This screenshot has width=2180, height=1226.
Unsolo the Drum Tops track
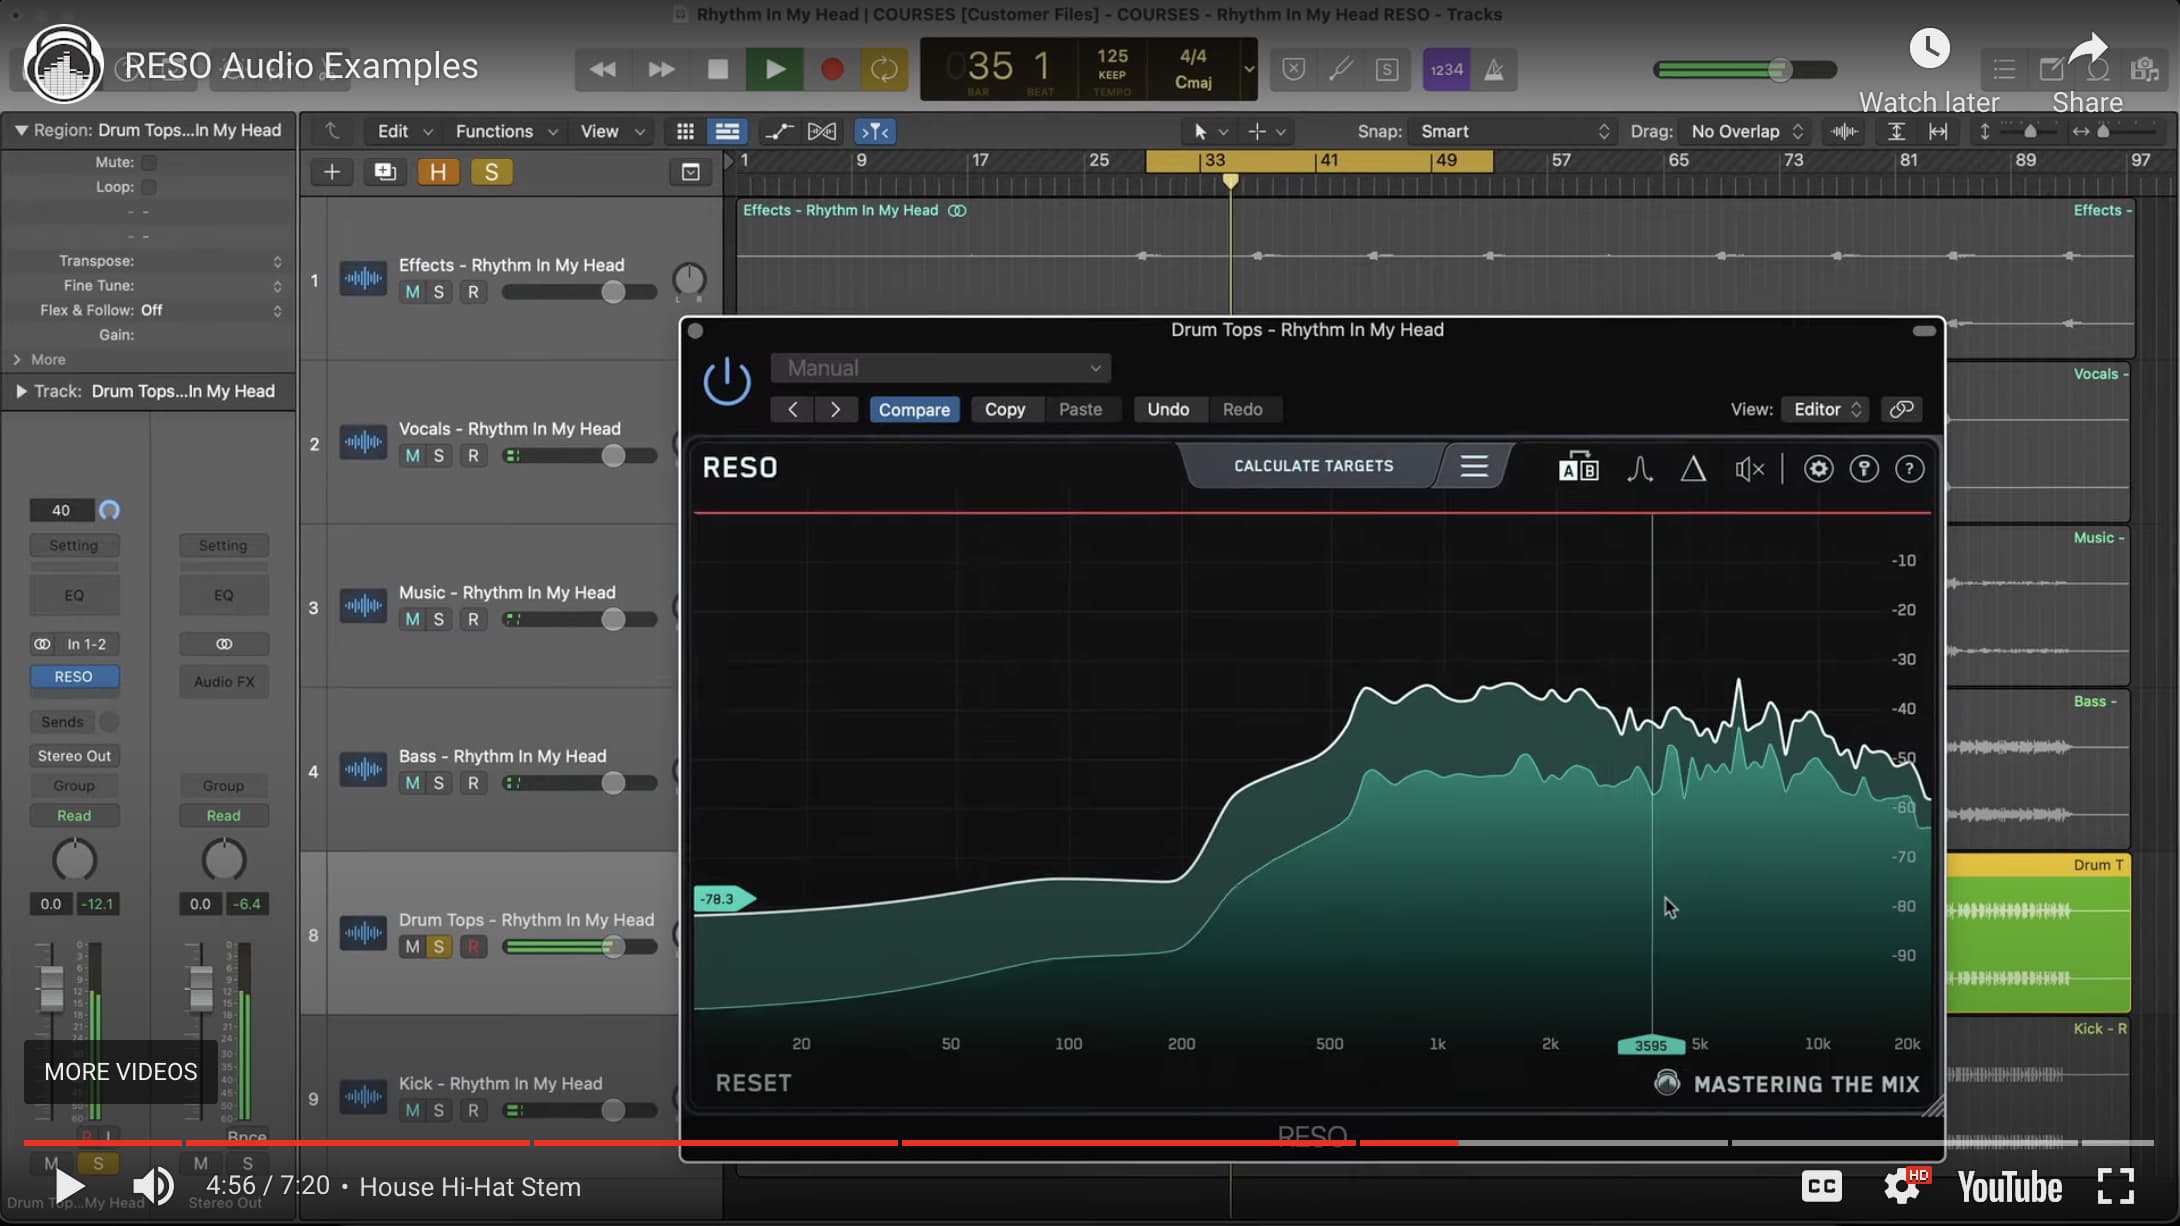[438, 947]
